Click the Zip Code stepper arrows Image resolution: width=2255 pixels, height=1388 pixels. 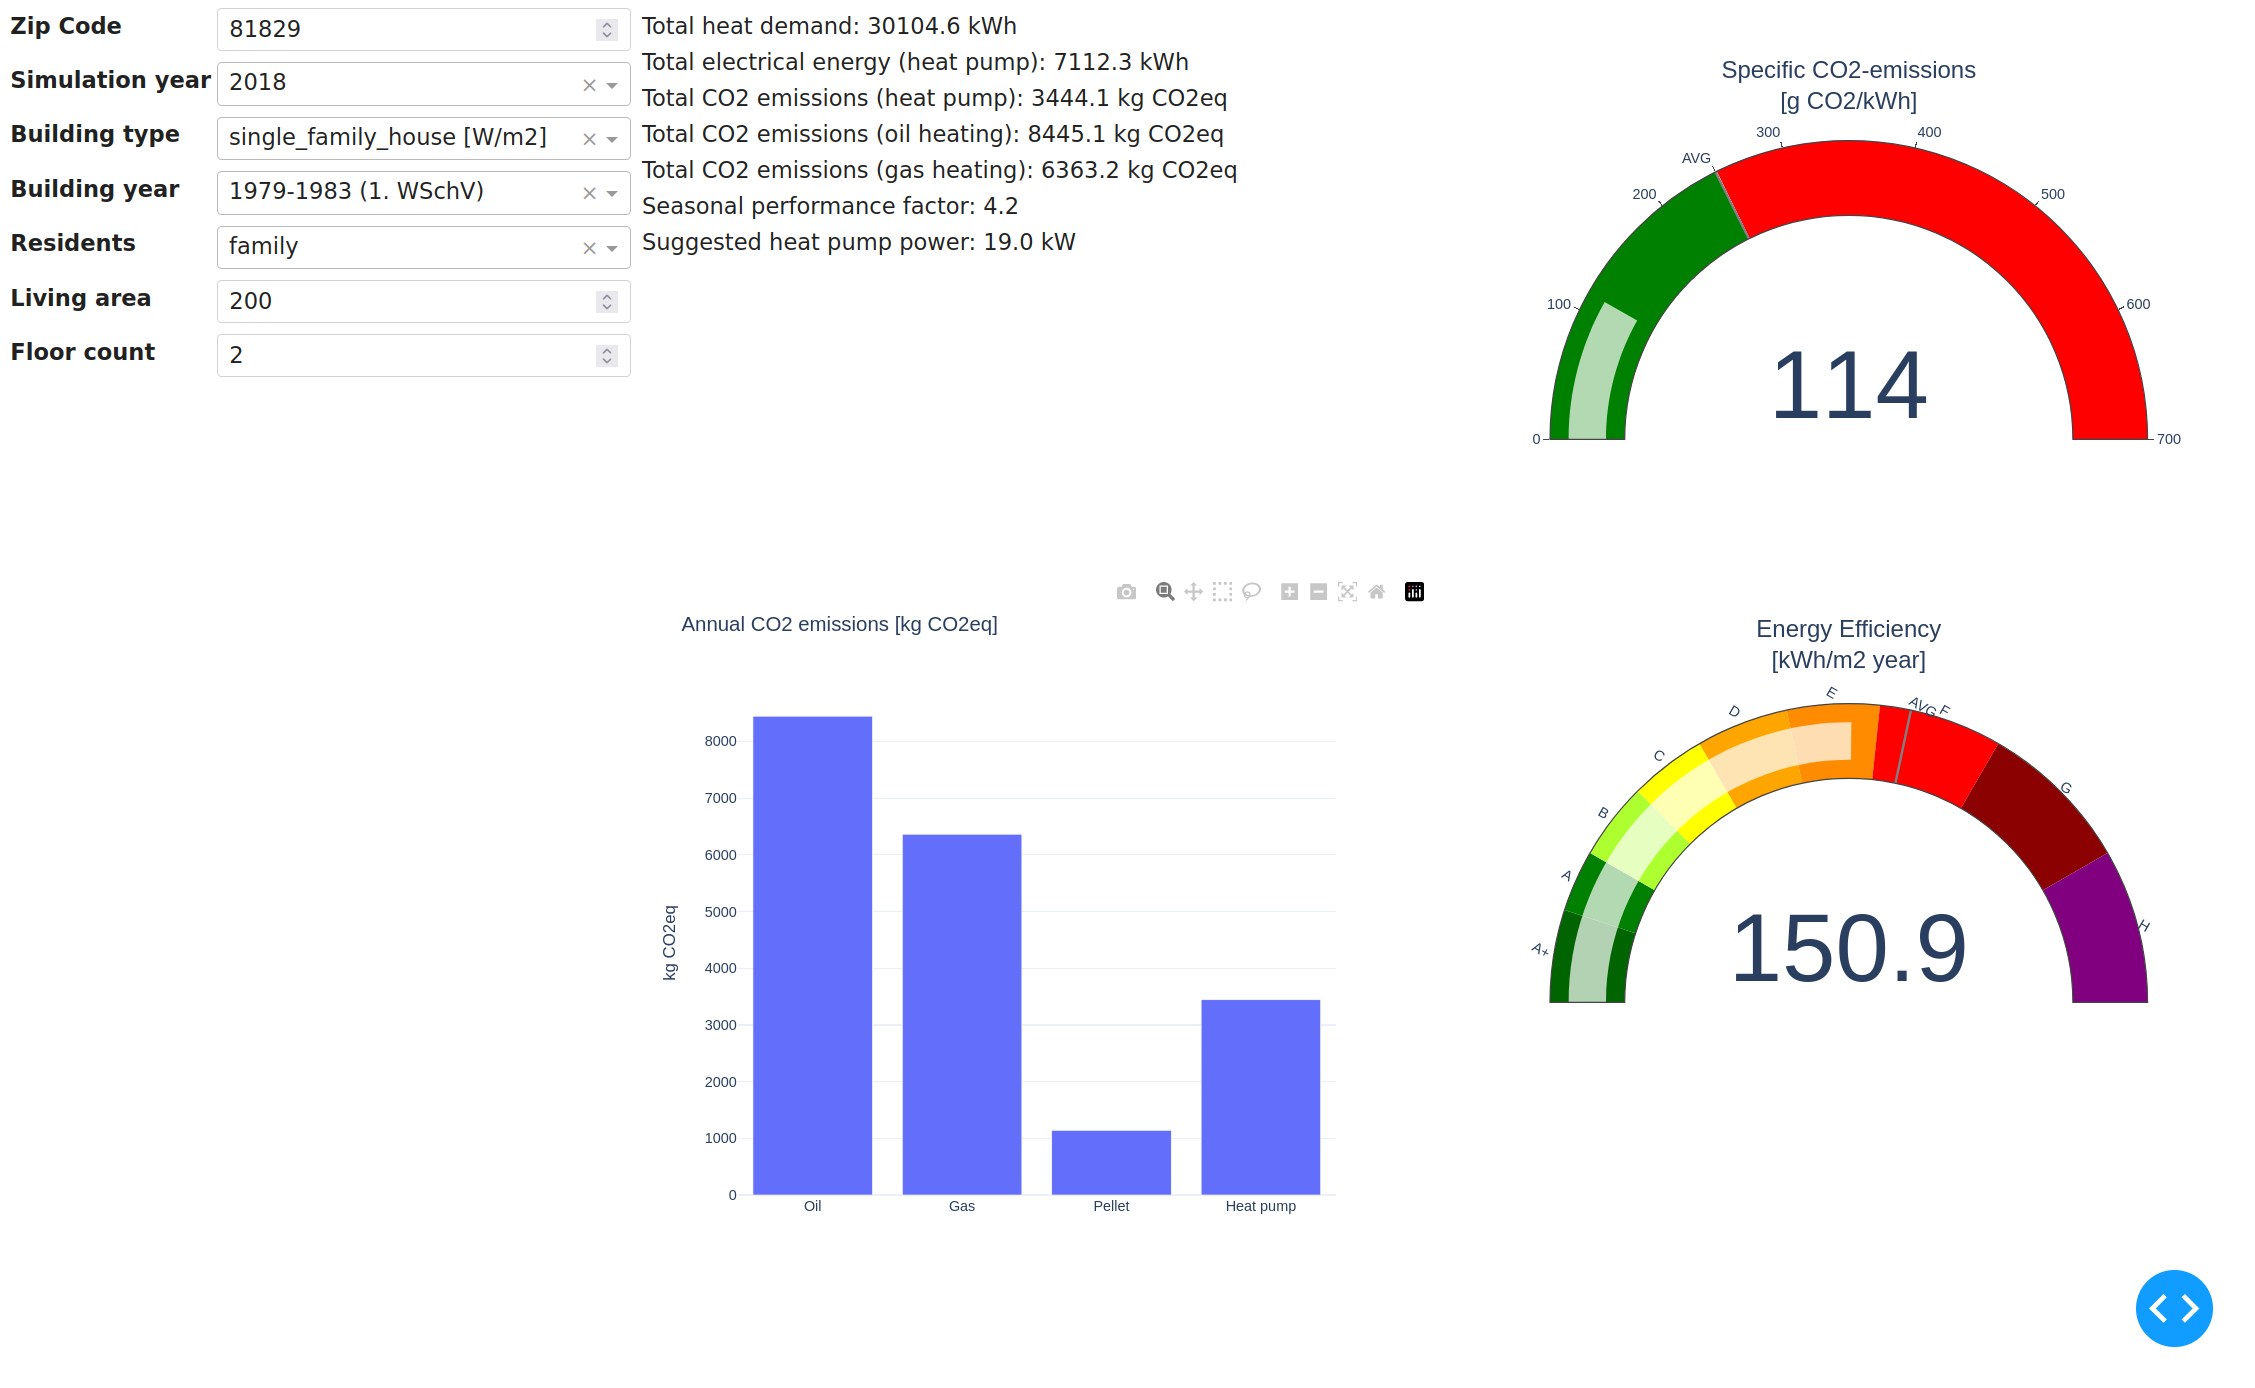pyautogui.click(x=606, y=30)
